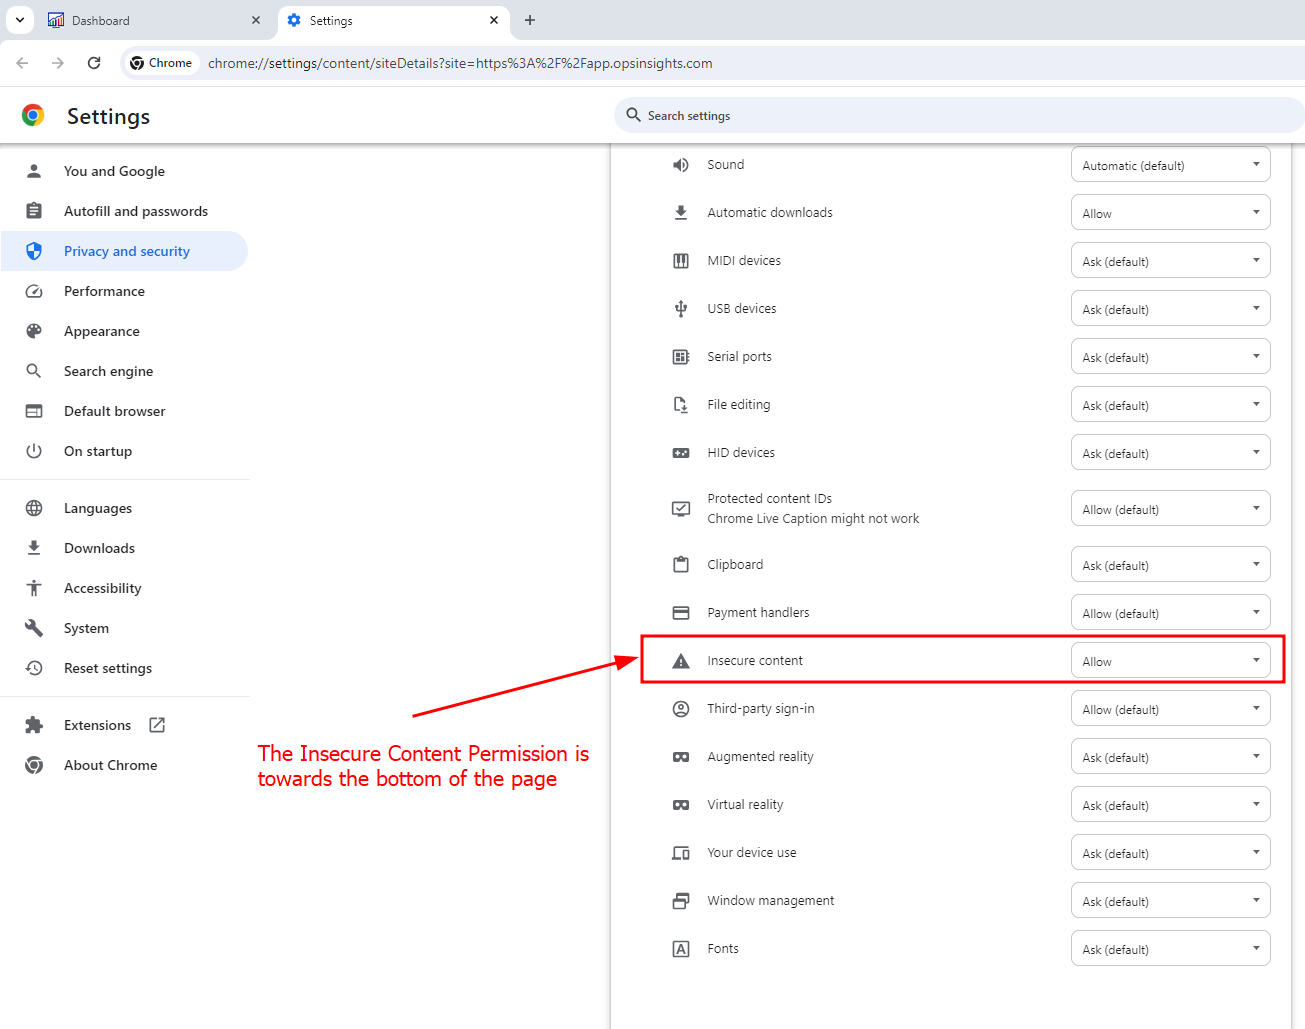Open About Chrome page
The width and height of the screenshot is (1305, 1029).
point(110,765)
